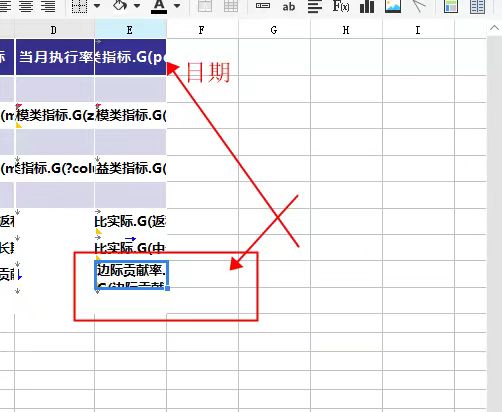Open the borders dropdown arrow
Viewport: 502px width, 412px height.
(x=97, y=6)
